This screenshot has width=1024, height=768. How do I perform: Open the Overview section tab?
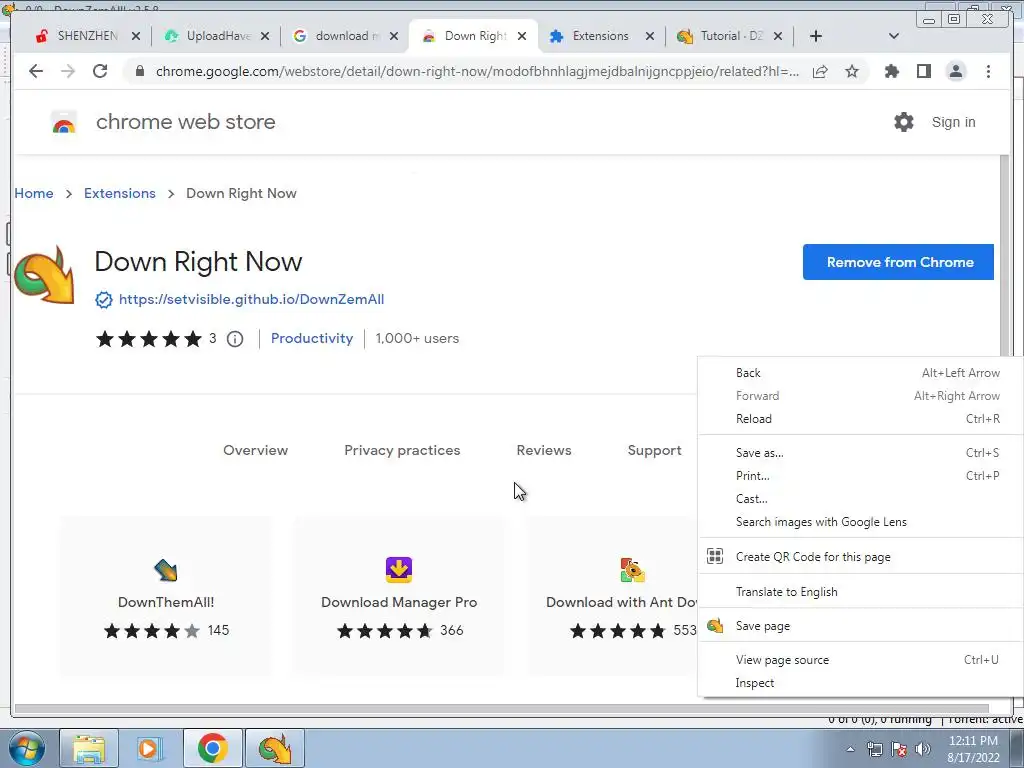tap(255, 451)
